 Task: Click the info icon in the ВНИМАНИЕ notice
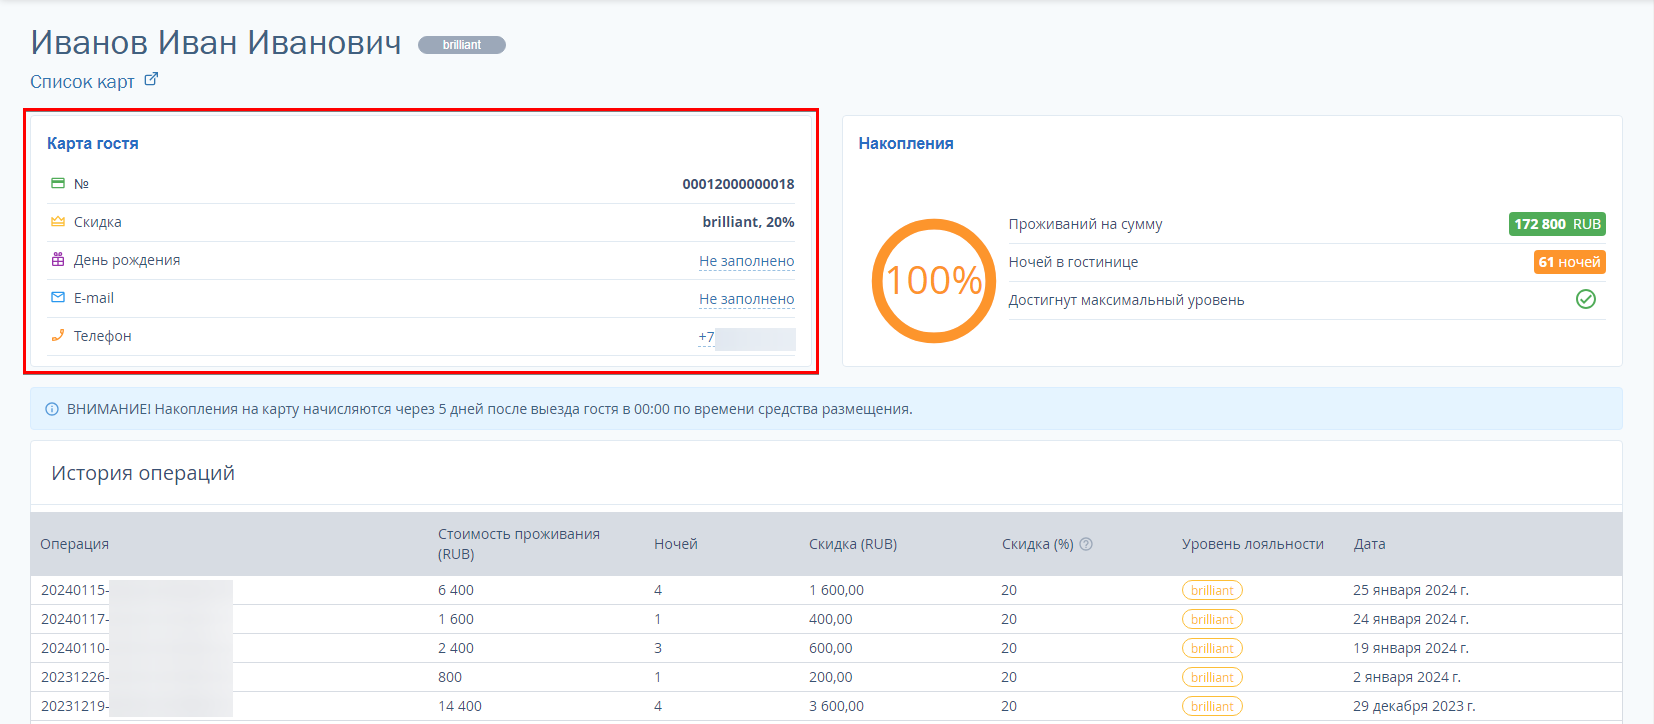coord(52,409)
